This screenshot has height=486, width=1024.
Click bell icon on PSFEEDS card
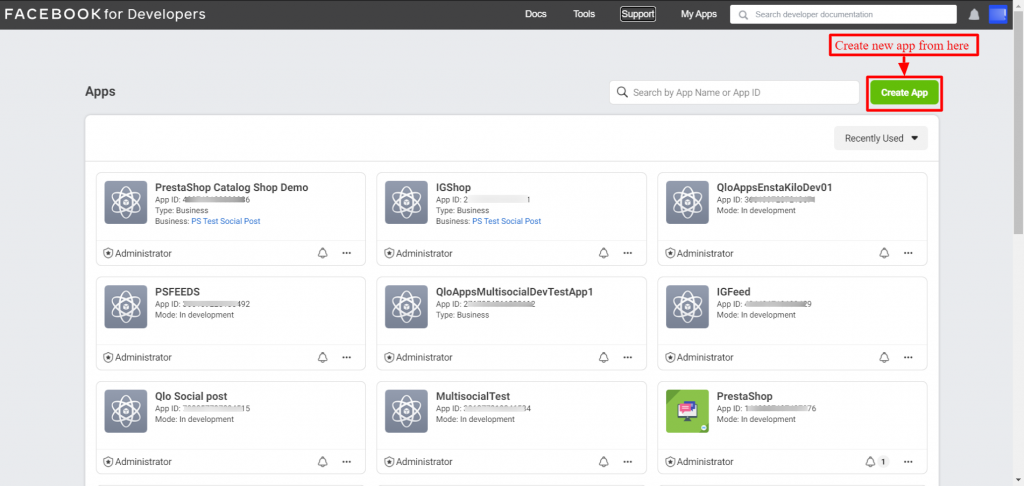point(323,357)
